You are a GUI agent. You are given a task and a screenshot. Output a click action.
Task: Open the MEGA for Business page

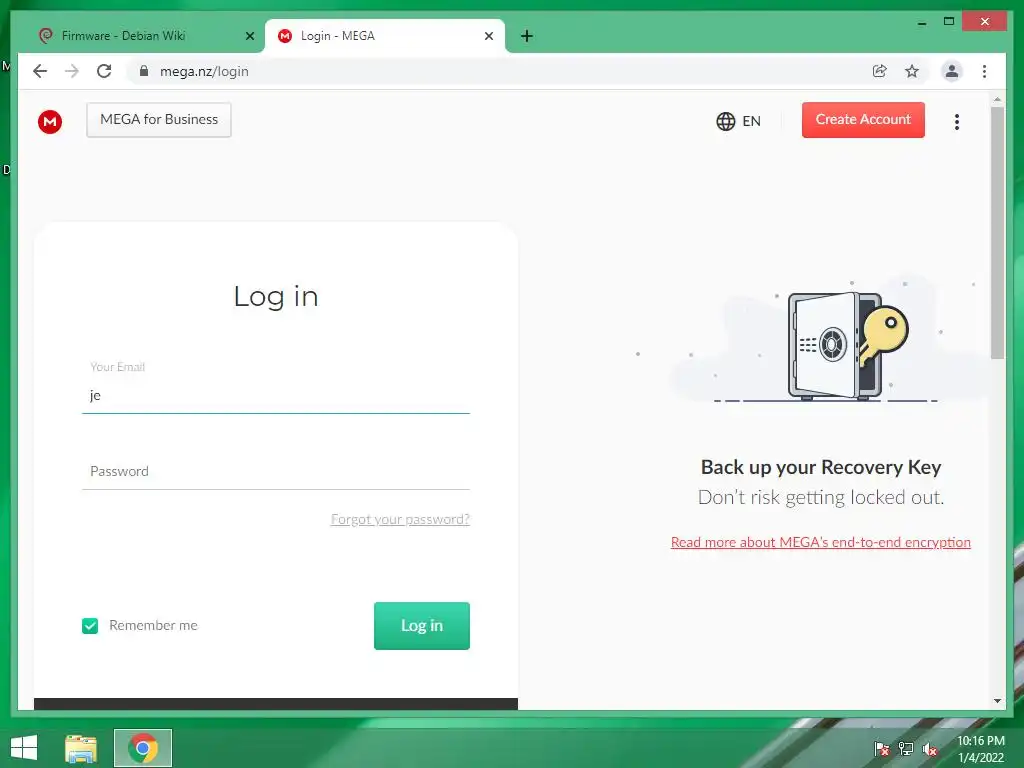point(159,120)
